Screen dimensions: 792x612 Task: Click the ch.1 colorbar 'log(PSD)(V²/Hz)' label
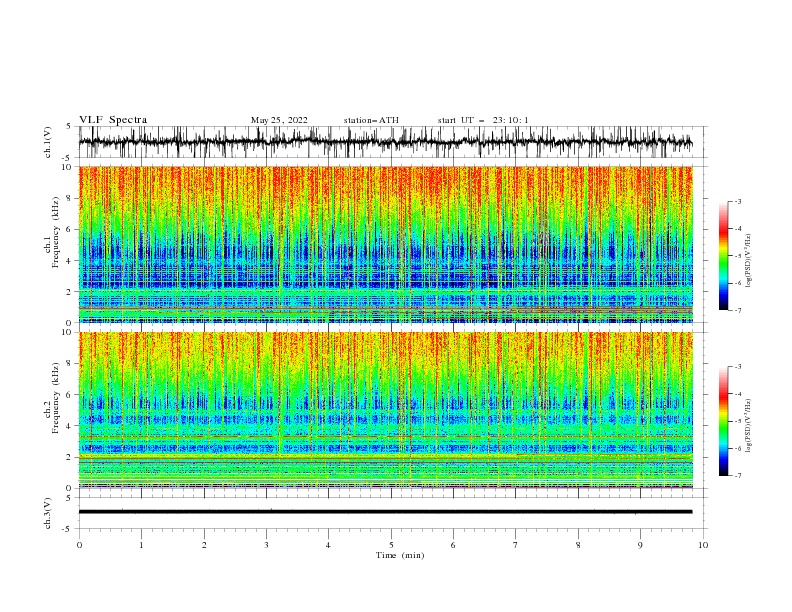click(749, 261)
